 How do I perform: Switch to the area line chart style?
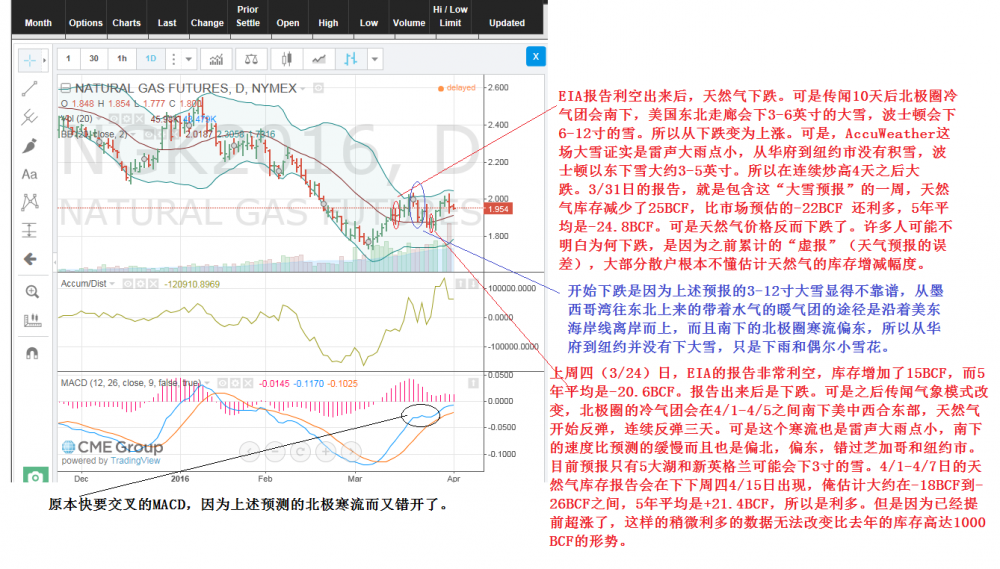pyautogui.click(x=320, y=59)
